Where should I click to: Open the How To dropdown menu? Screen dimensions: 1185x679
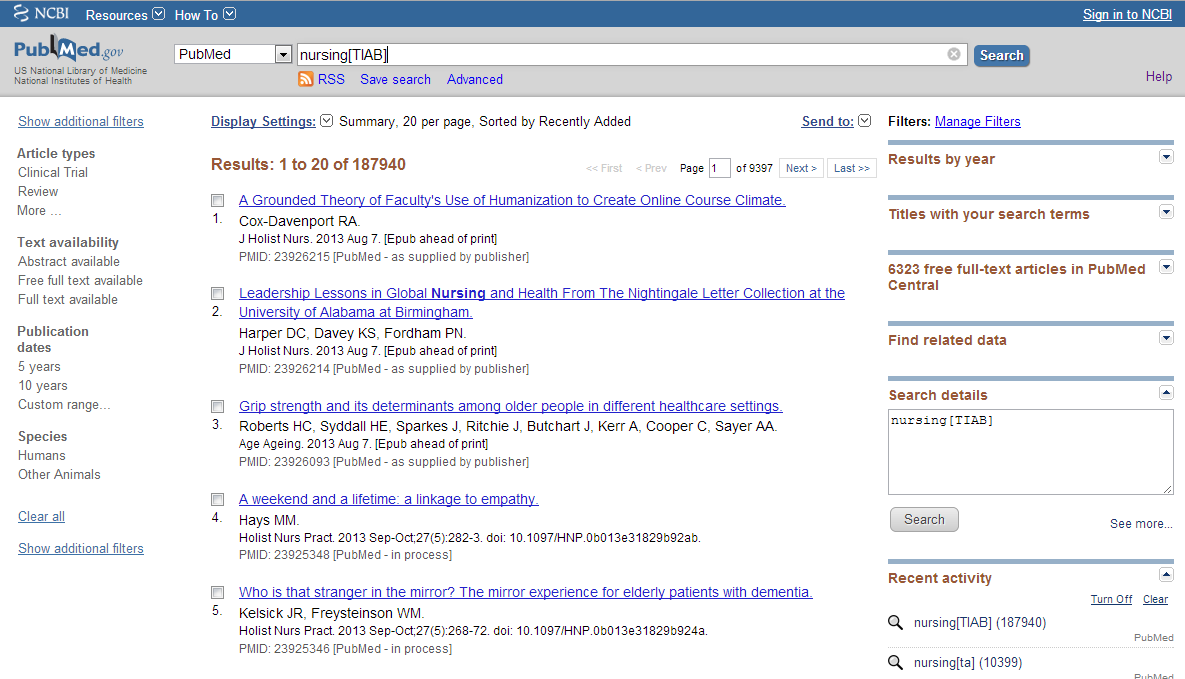[205, 14]
